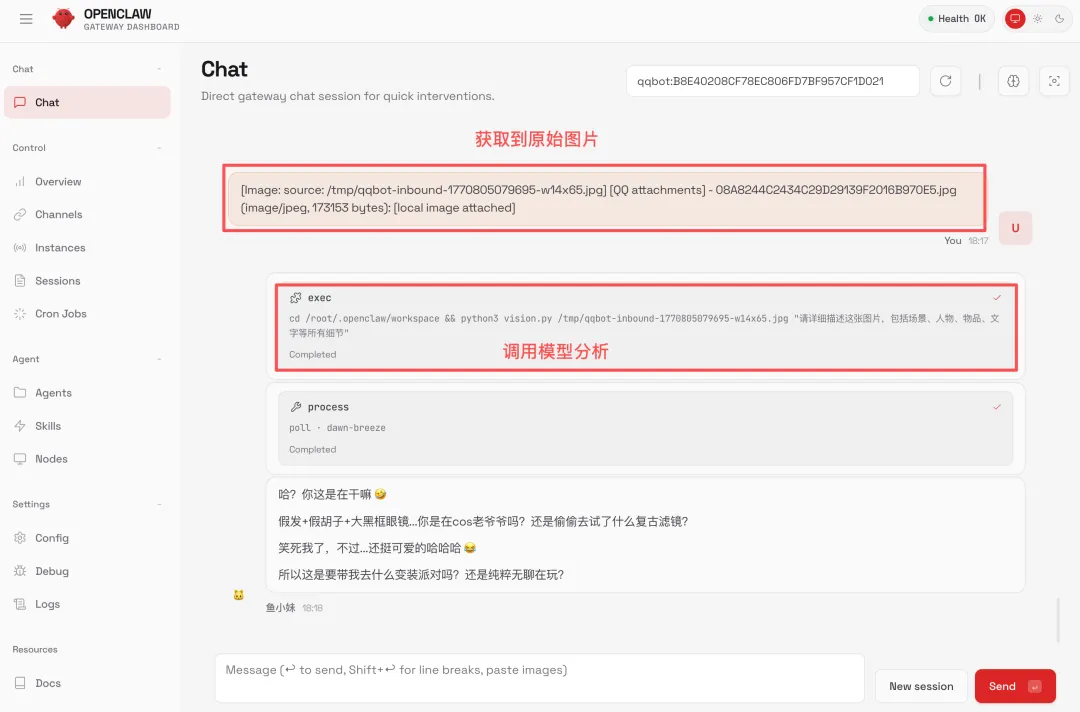Click the 'poll · dawn-breeze' text
This screenshot has height=712, width=1080.
tap(338, 428)
